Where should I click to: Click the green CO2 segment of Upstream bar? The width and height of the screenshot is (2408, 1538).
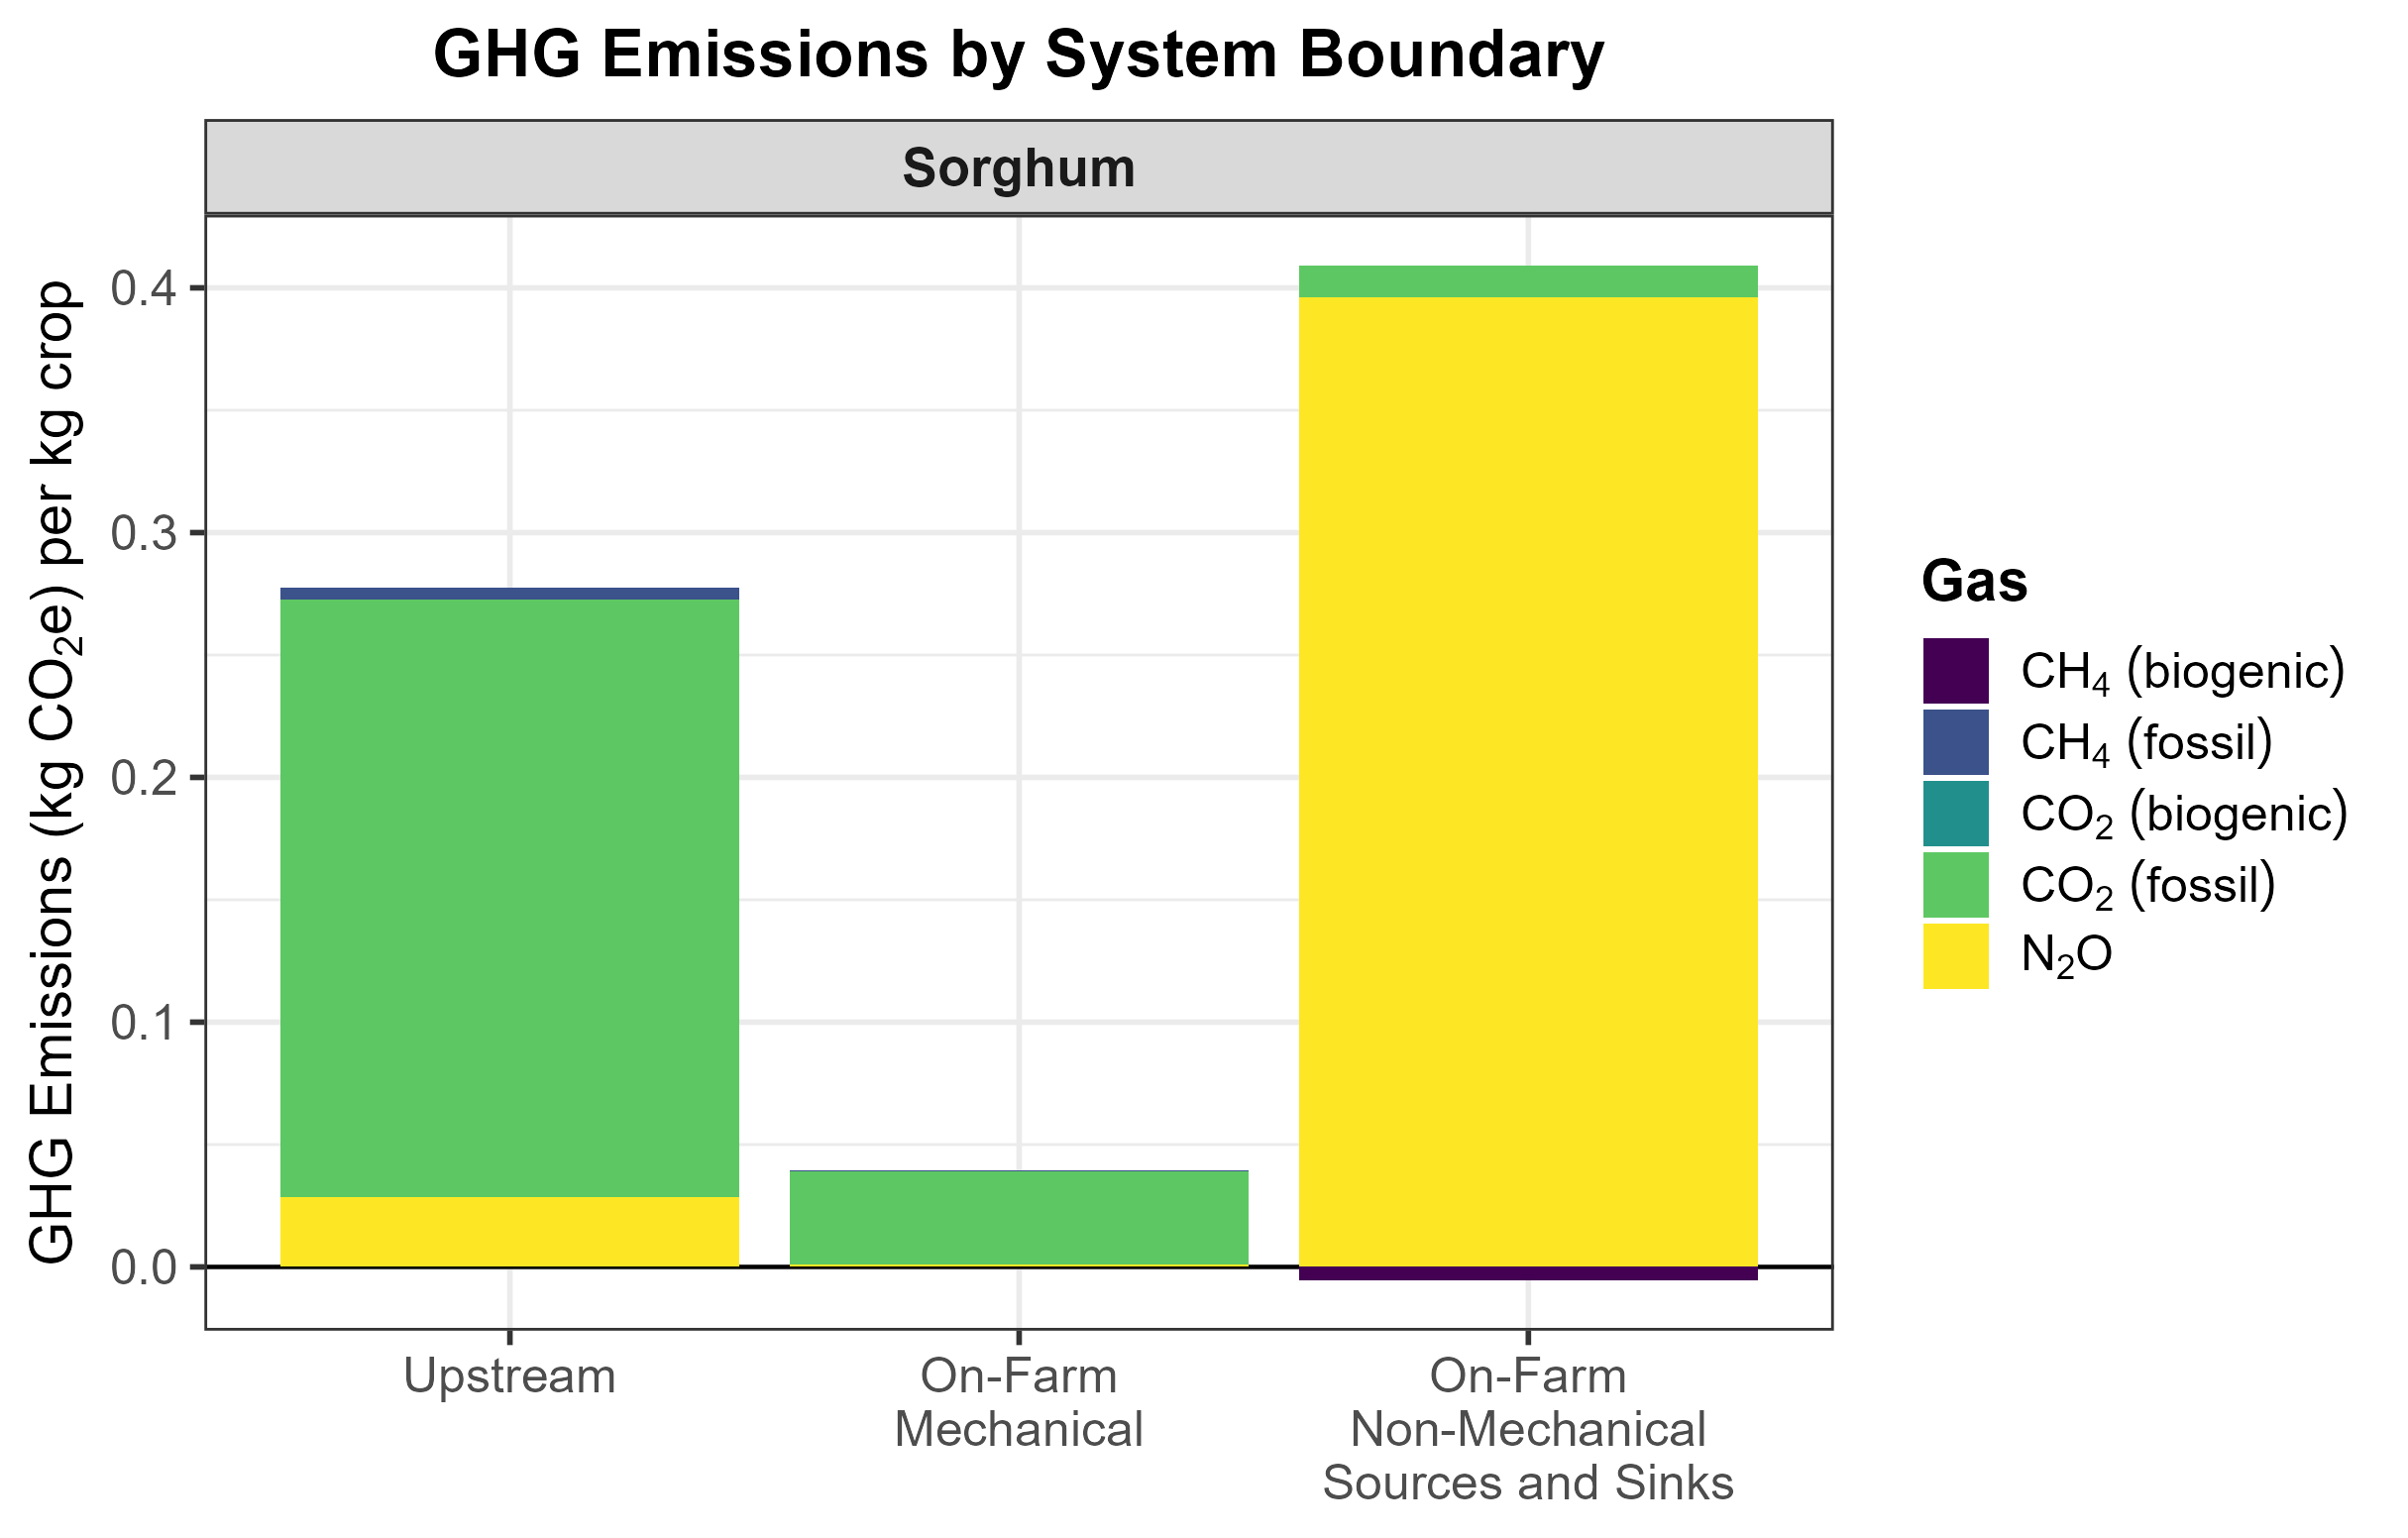coord(509,897)
